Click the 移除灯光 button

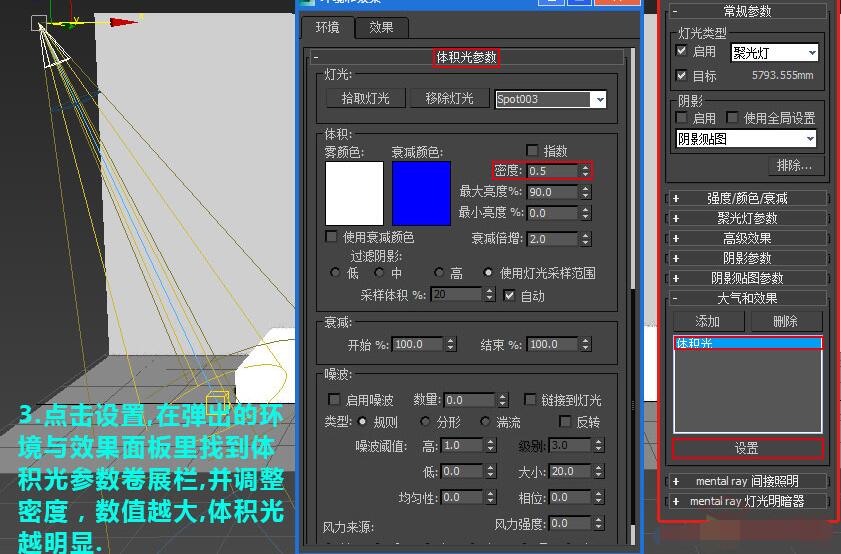pyautogui.click(x=449, y=99)
